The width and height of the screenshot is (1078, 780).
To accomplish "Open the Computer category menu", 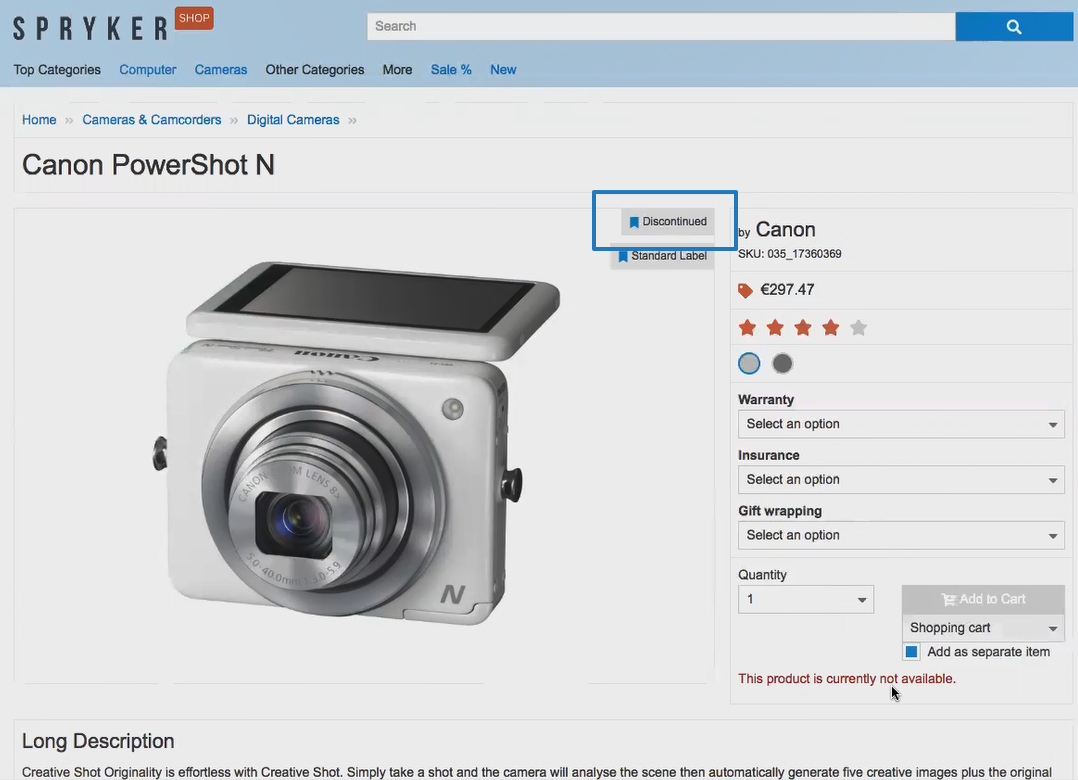I will coord(148,69).
